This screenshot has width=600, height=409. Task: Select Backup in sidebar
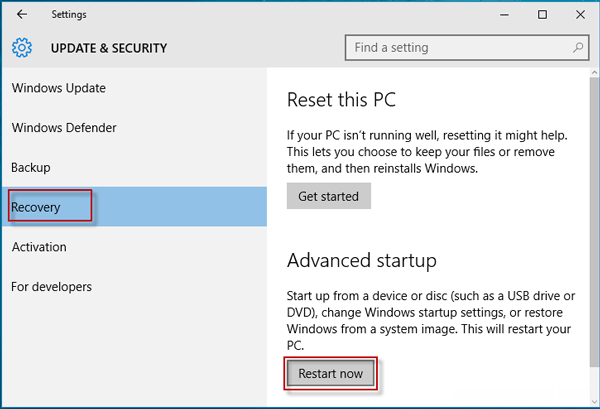point(134,168)
